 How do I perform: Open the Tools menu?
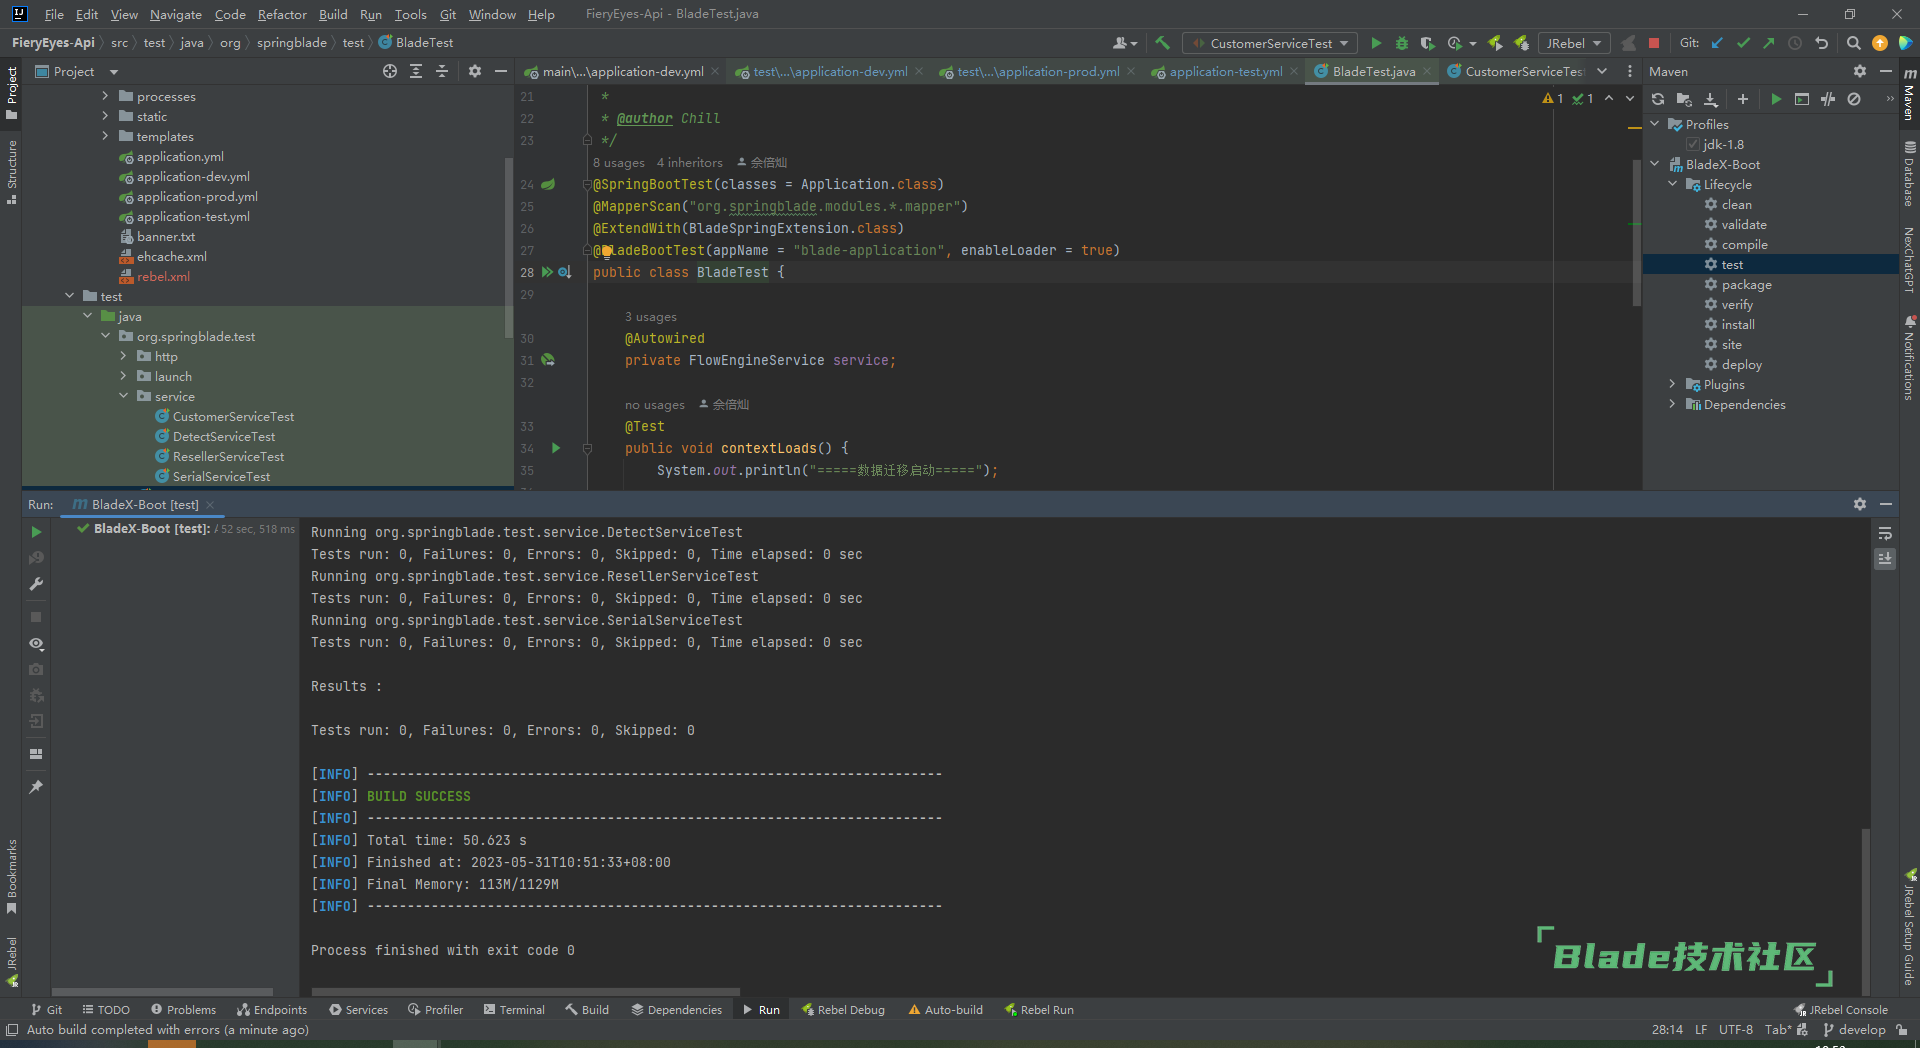coord(410,14)
